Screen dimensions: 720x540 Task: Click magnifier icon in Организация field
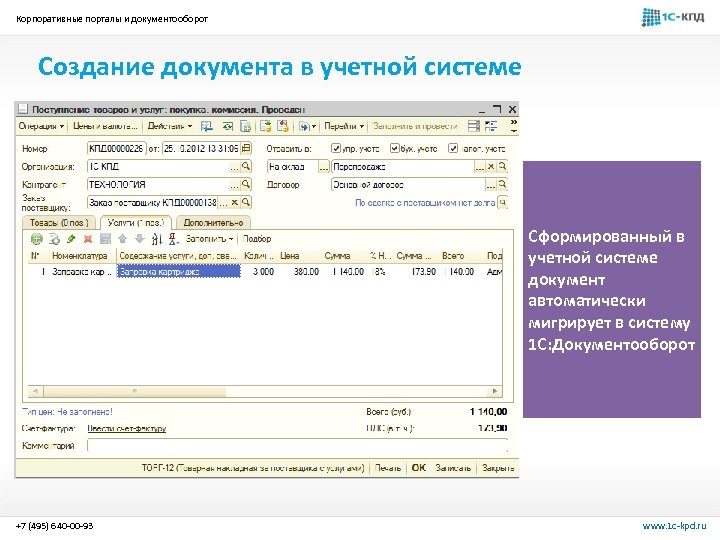[x=246, y=167]
